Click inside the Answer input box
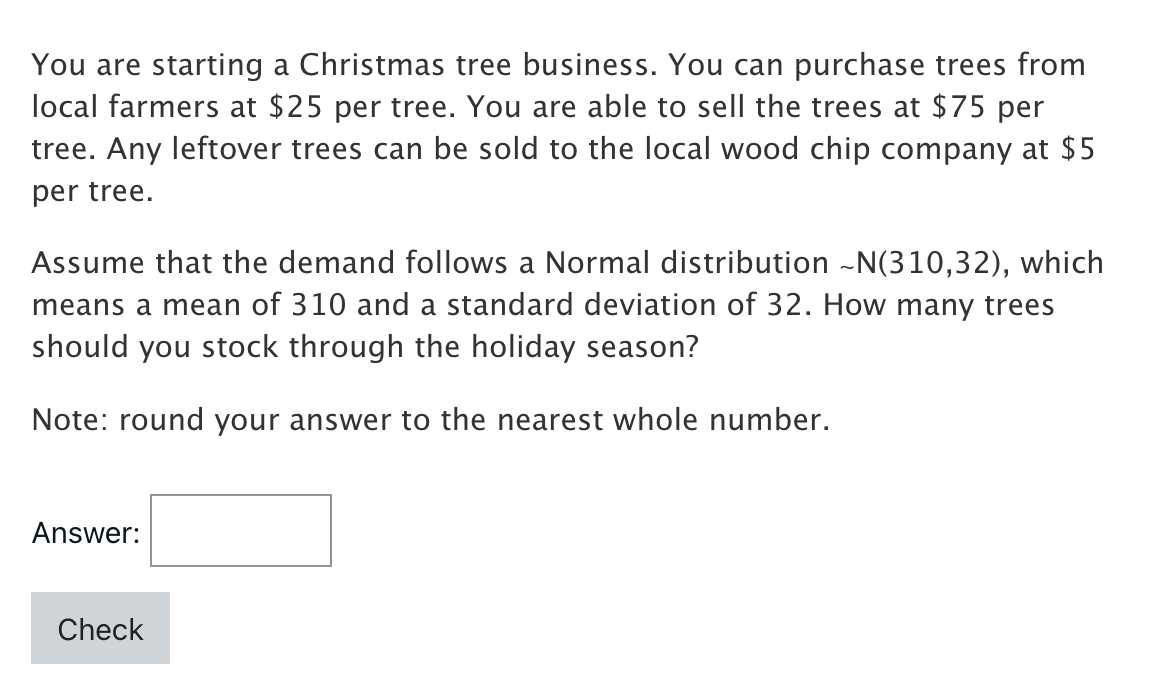This screenshot has width=1154, height=686. tap(240, 530)
